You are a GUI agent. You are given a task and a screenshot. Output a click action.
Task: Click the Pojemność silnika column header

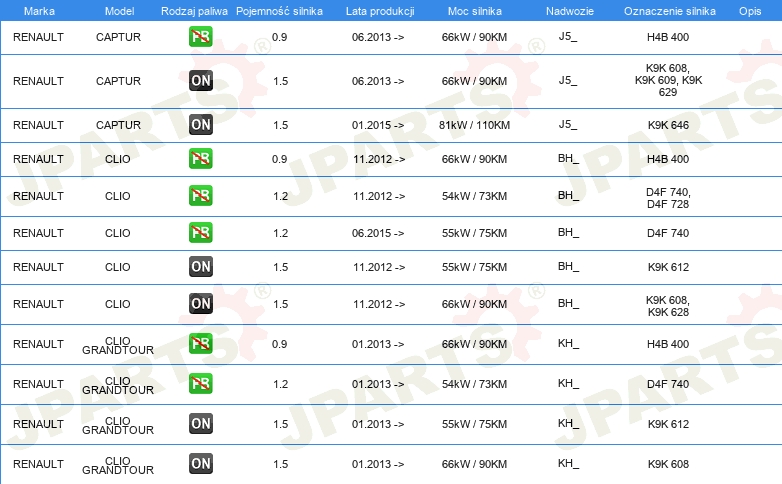279,11
